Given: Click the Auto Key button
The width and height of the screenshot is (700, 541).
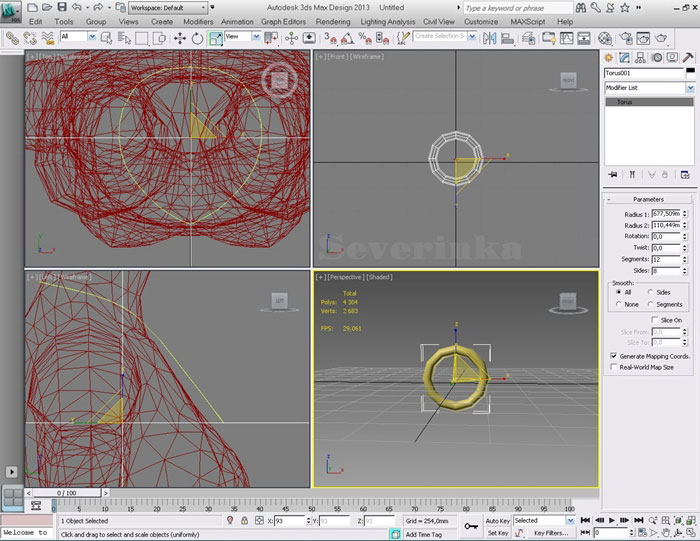Looking at the screenshot, I should point(497,521).
